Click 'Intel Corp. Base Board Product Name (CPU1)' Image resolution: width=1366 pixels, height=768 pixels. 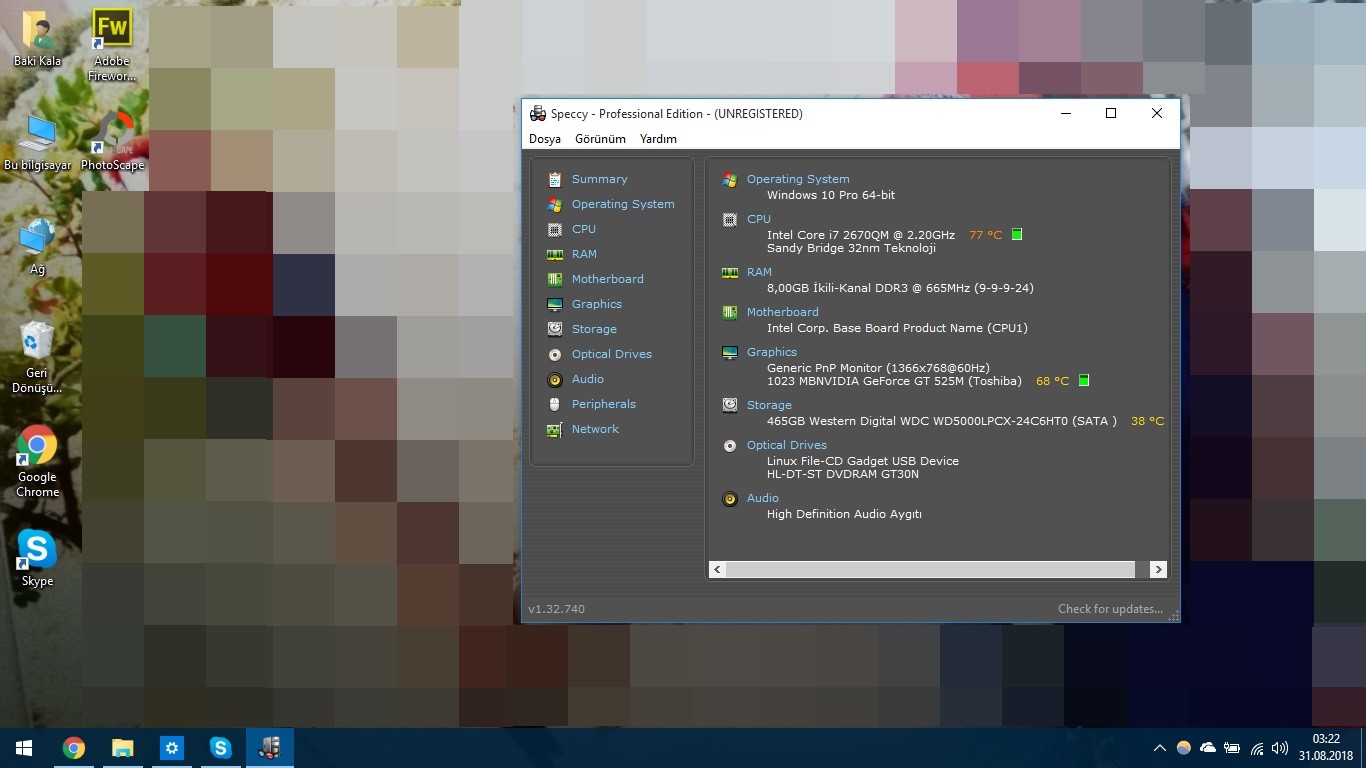[x=897, y=328]
